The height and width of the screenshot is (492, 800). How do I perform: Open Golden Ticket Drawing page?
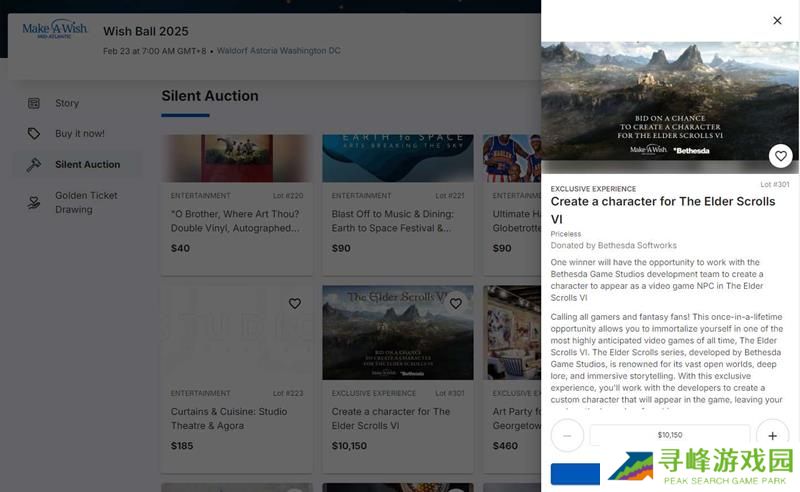86,203
